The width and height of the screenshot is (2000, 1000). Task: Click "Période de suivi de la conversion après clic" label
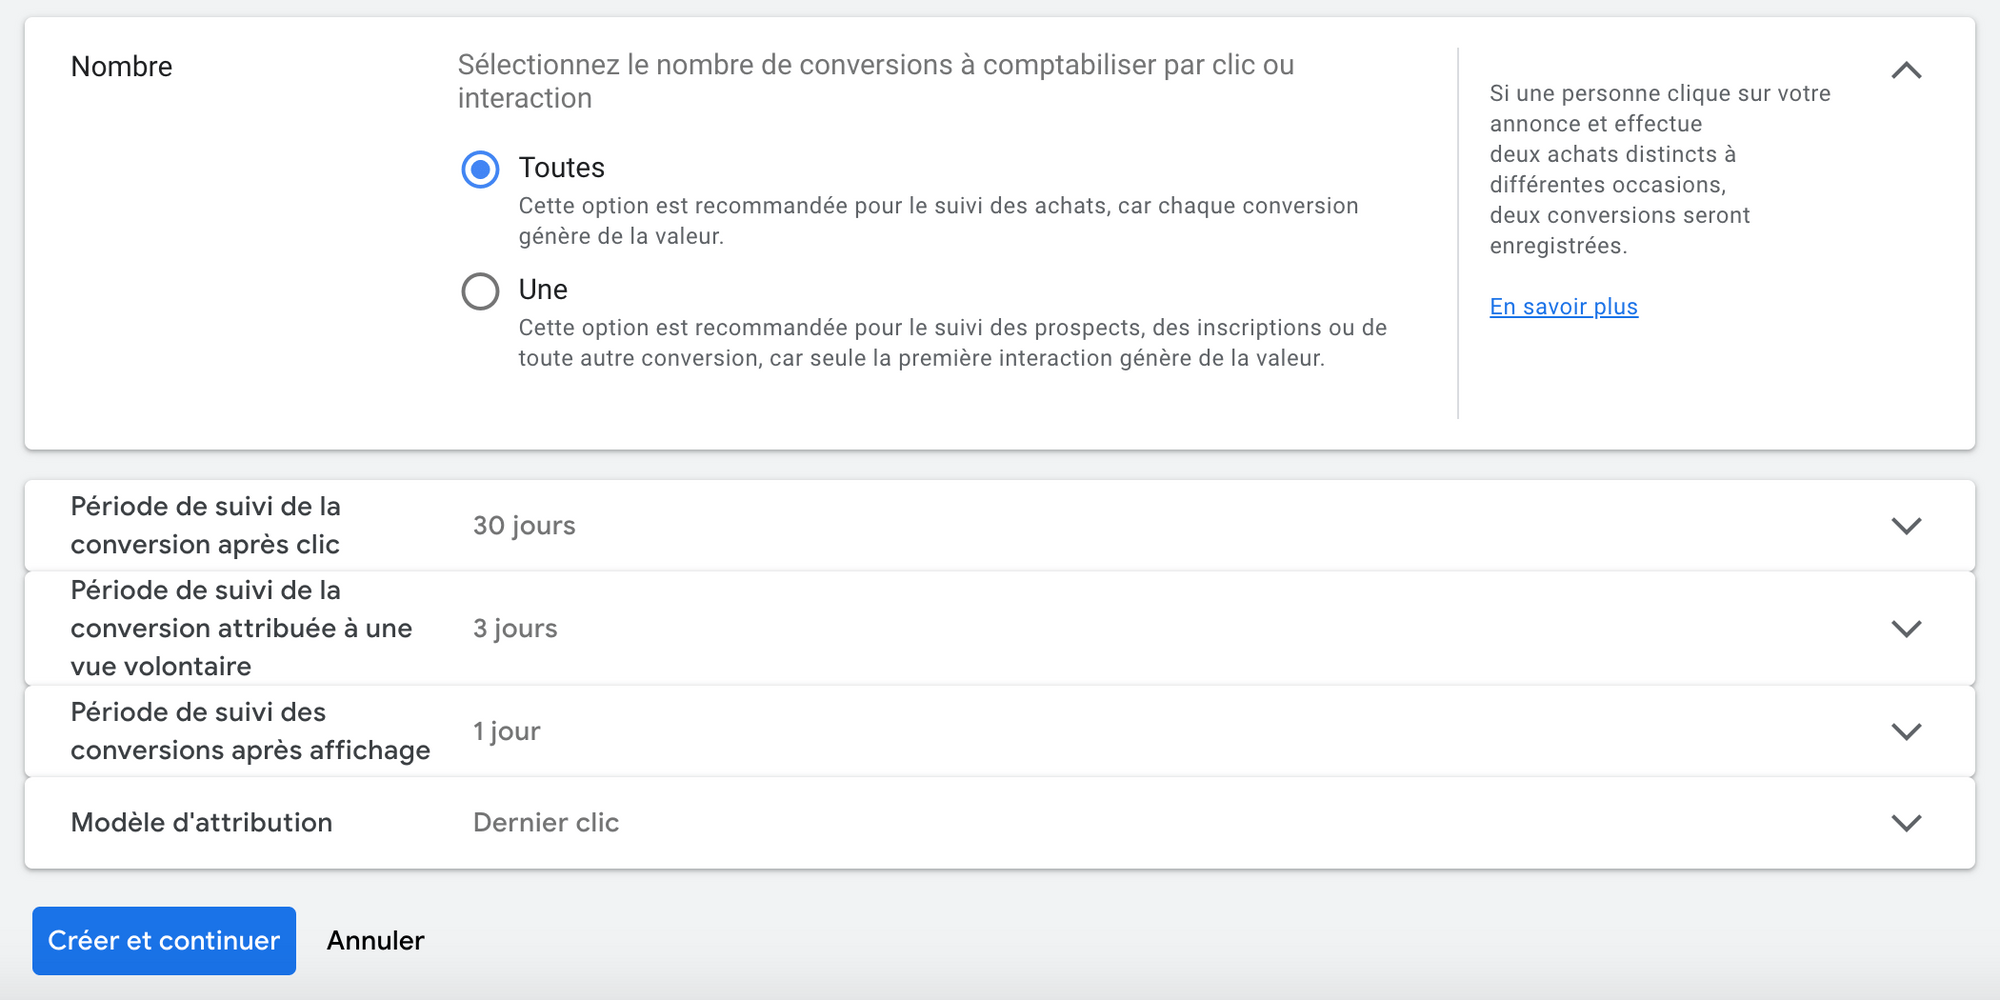pyautogui.click(x=205, y=526)
